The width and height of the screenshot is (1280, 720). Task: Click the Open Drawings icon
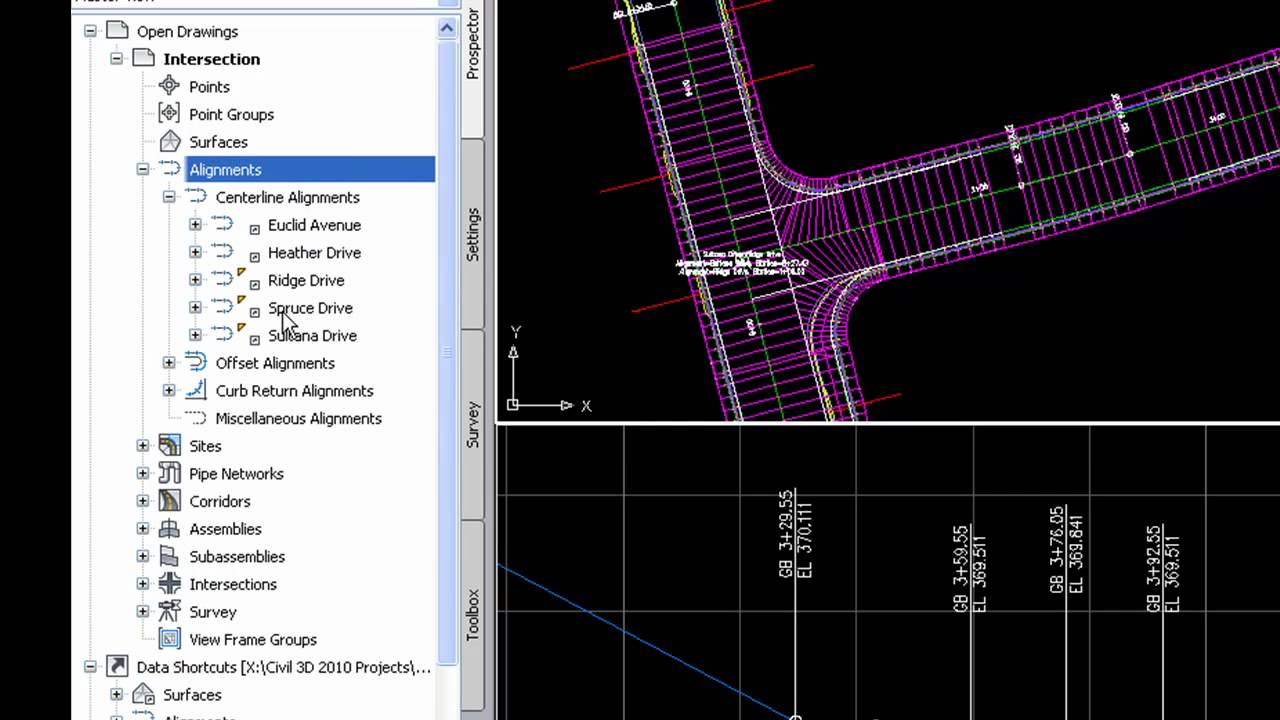pyautogui.click(x=117, y=31)
